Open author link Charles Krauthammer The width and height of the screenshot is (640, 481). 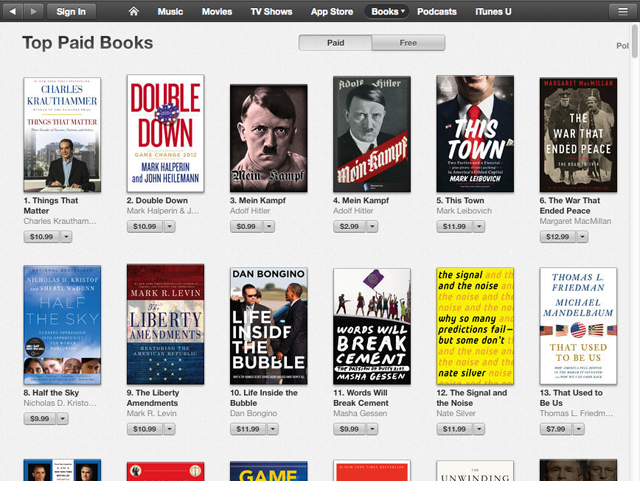tap(60, 221)
